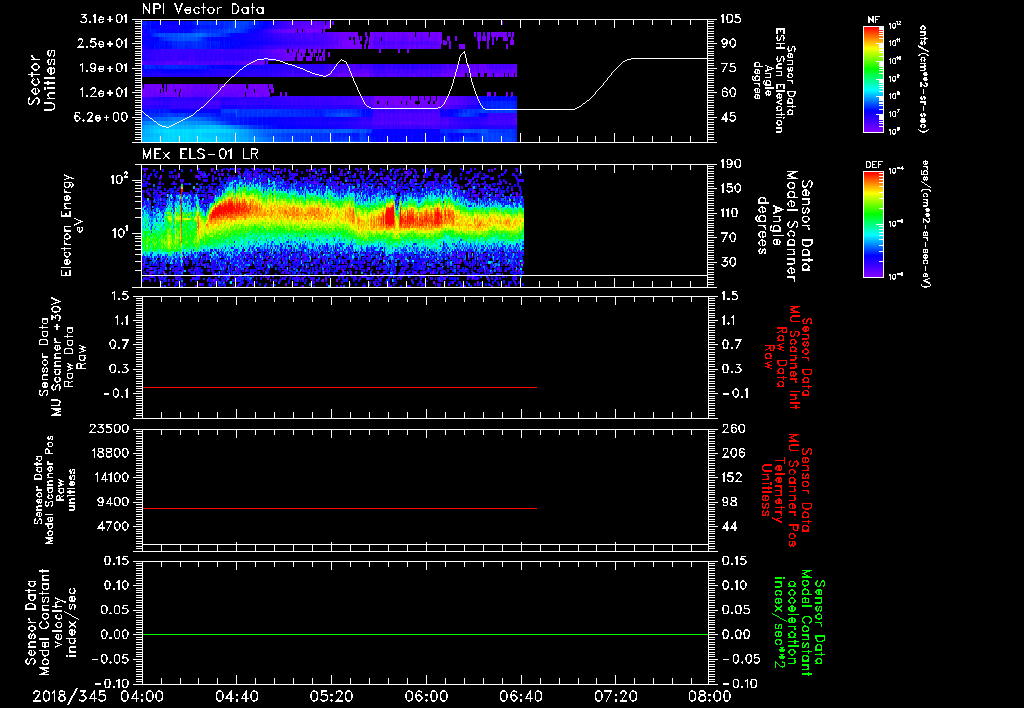This screenshot has height=708, width=1024.
Task: Click the '04:40' time axis label
Action: point(236,697)
